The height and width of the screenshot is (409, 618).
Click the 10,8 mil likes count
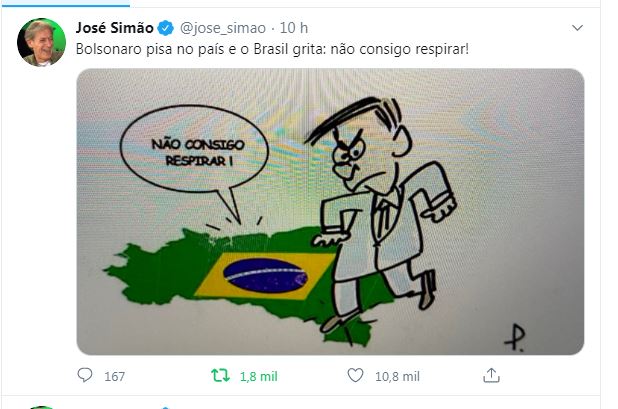tap(397, 377)
